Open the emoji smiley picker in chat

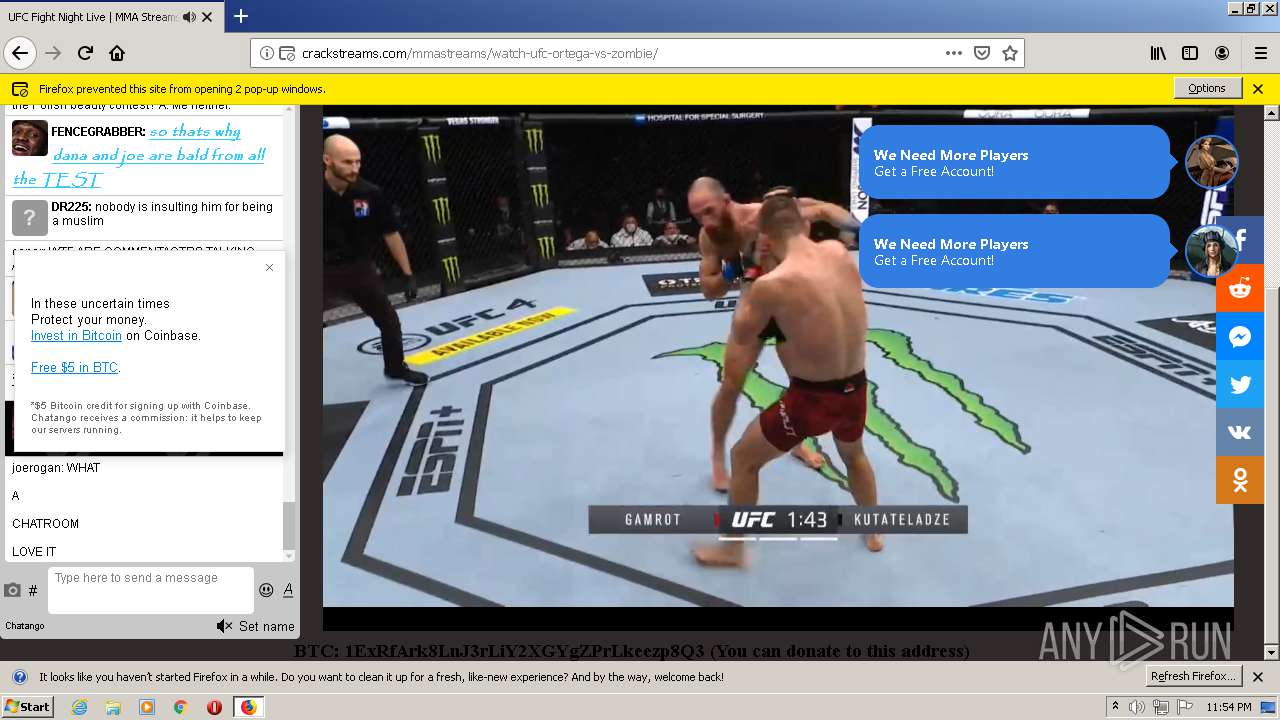(266, 590)
